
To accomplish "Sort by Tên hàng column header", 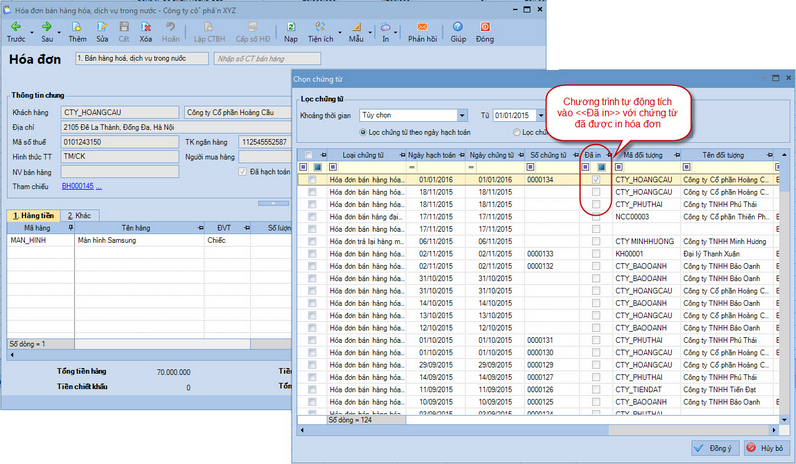I will (136, 228).
